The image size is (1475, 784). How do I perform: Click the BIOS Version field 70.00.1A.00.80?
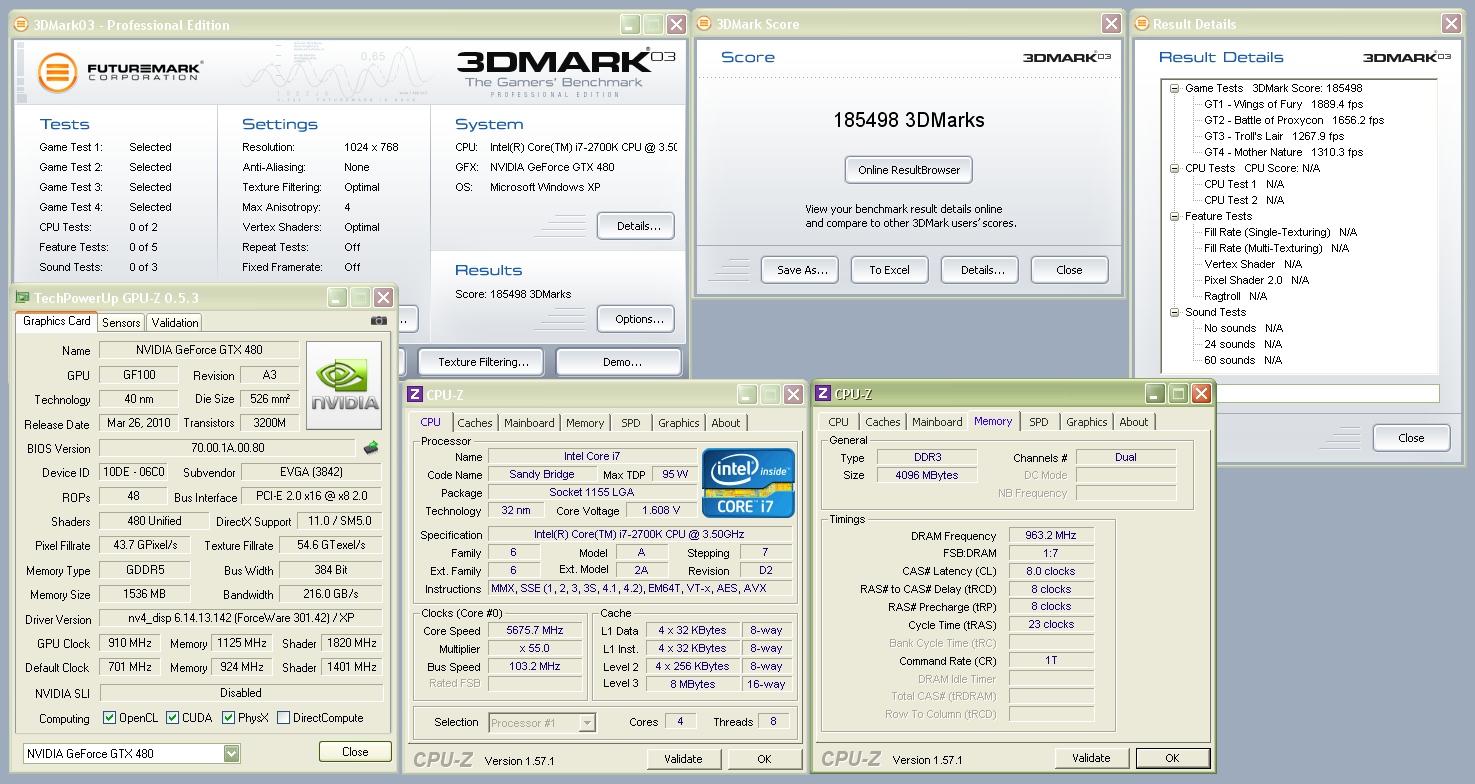[227, 448]
